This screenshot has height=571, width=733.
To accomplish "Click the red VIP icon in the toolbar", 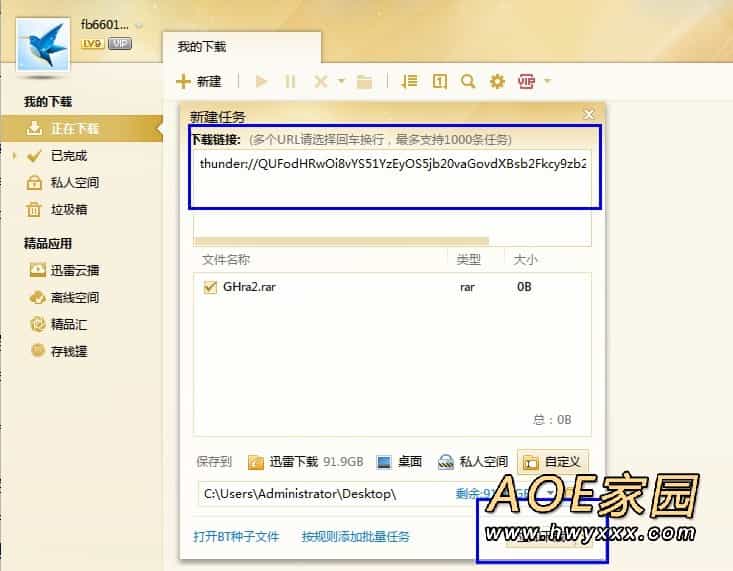I will point(526,81).
